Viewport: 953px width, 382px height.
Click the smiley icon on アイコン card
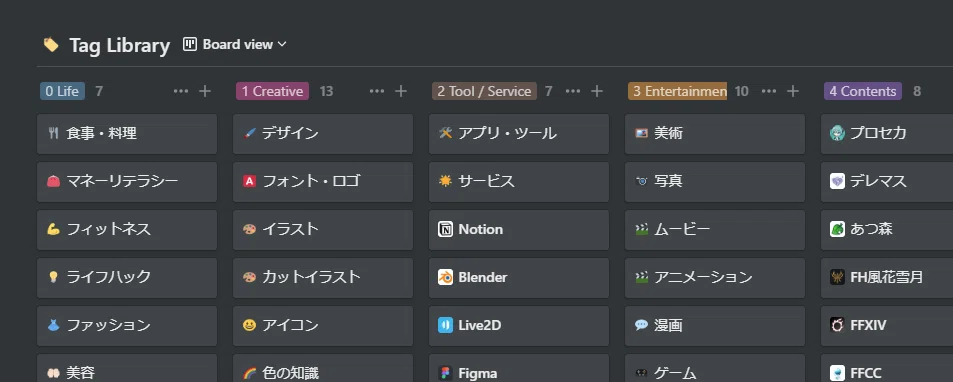click(x=249, y=325)
